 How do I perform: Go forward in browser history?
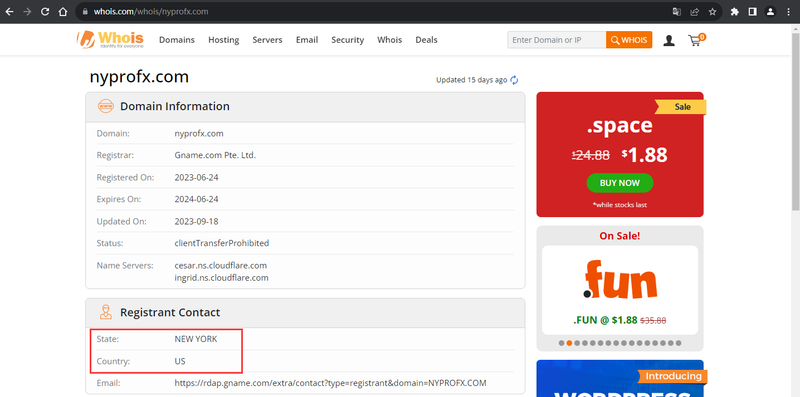pyautogui.click(x=27, y=11)
